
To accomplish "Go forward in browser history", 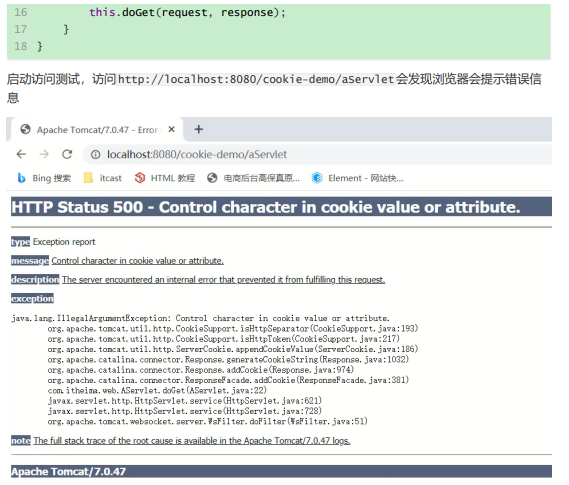I will pos(44,155).
